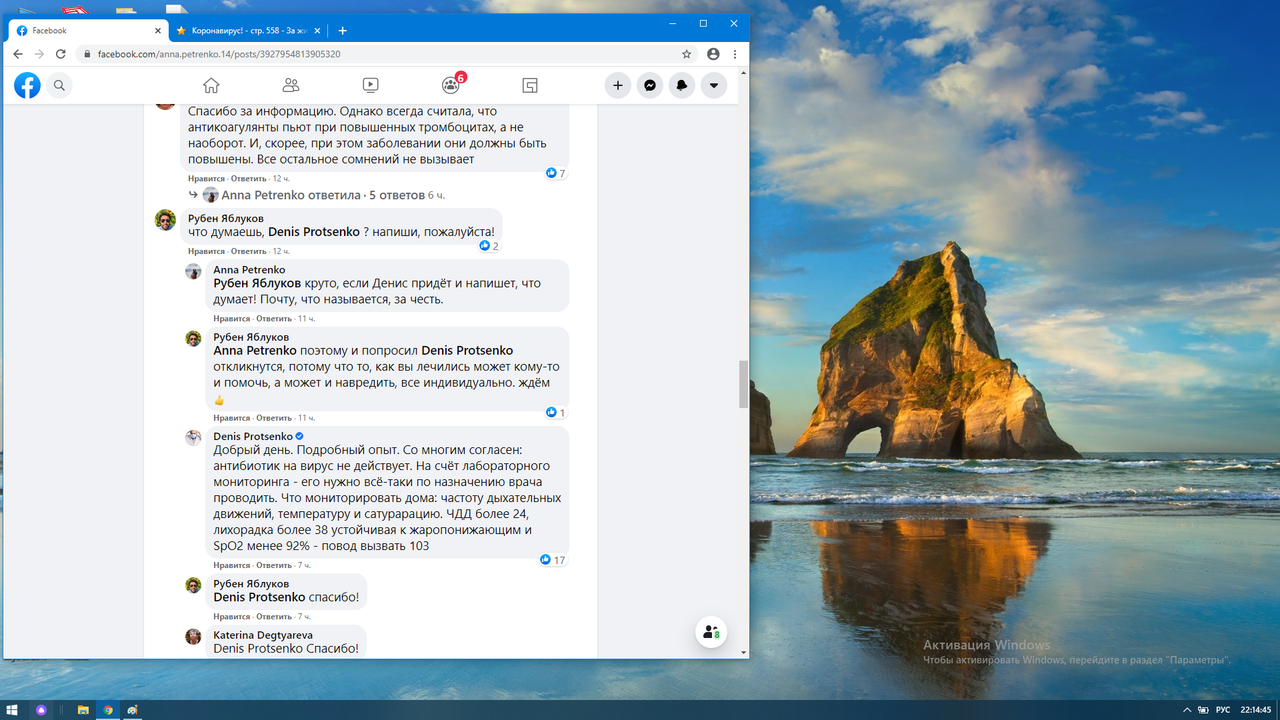Image resolution: width=1280 pixels, height=720 pixels.
Task: Click the Facebook logo
Action: click(27, 85)
